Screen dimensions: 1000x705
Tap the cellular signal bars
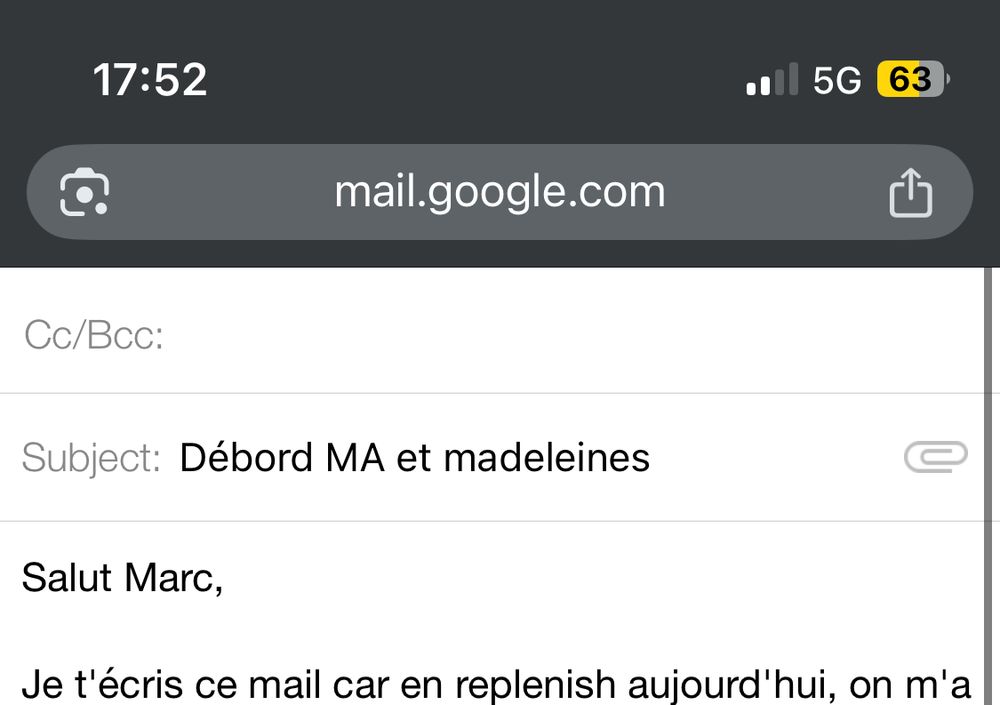(x=770, y=79)
